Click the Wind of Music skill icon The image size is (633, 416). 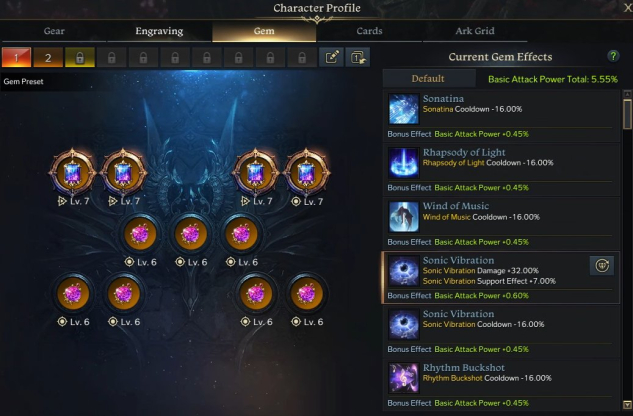tap(403, 217)
